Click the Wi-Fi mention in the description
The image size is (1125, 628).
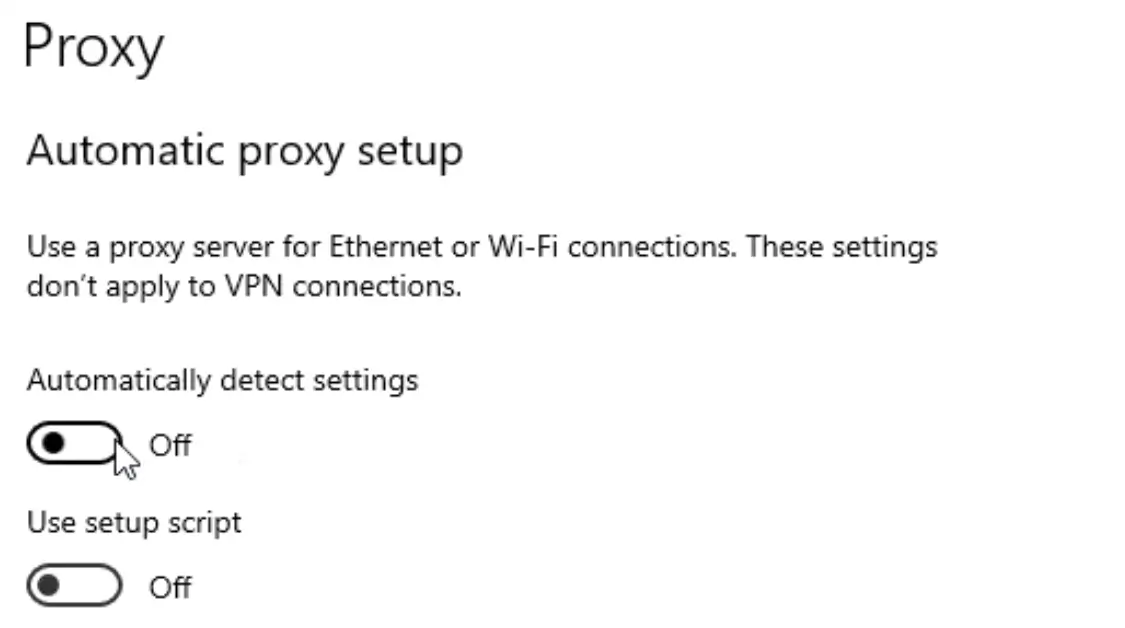521,246
